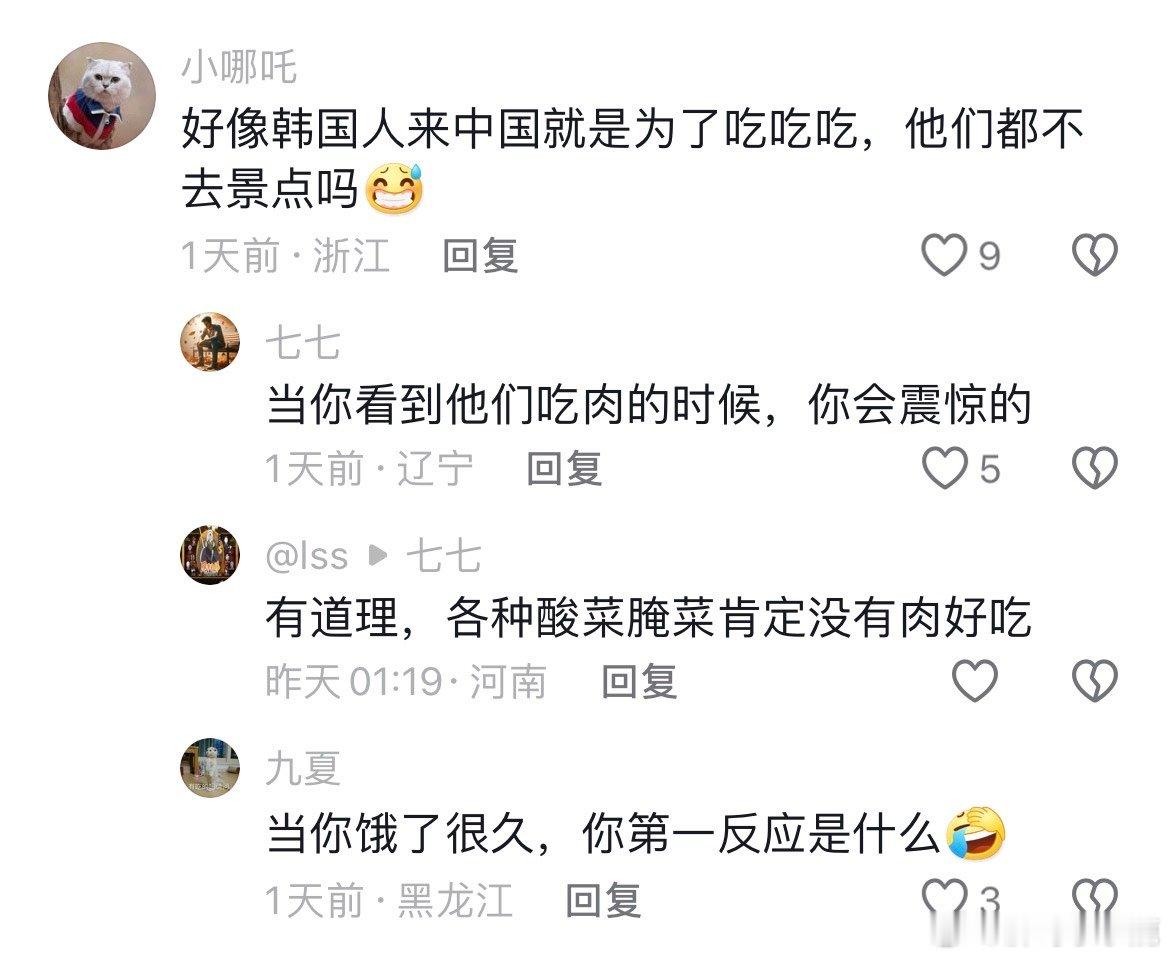Viewport: 1170px width, 959px height.
Task: Reply to 九夏's comment from 黑龙江
Action: tap(604, 900)
